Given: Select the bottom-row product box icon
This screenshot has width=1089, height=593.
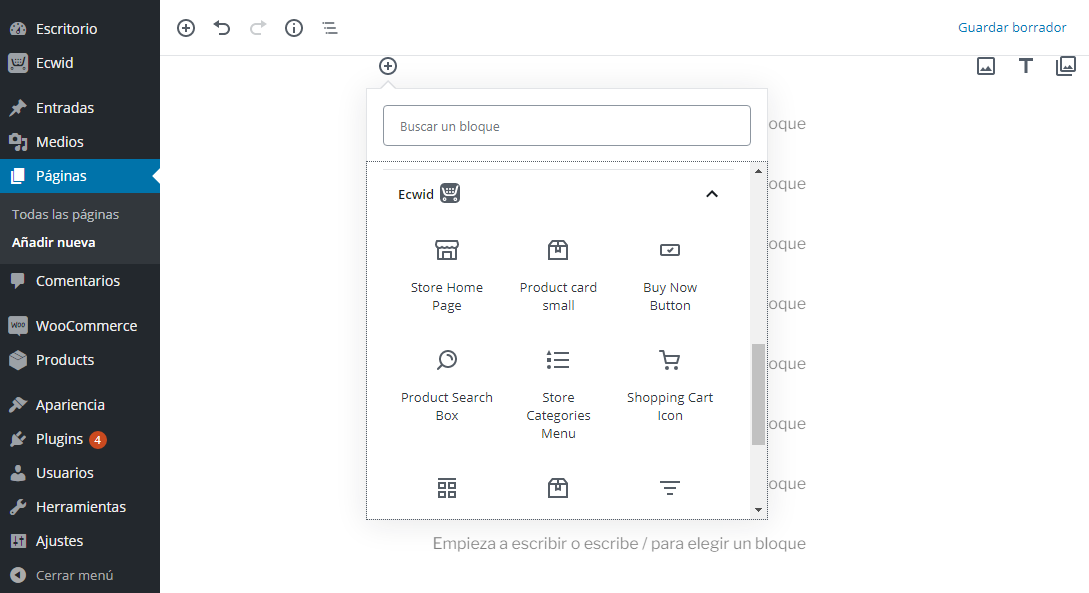Looking at the screenshot, I should coord(558,488).
